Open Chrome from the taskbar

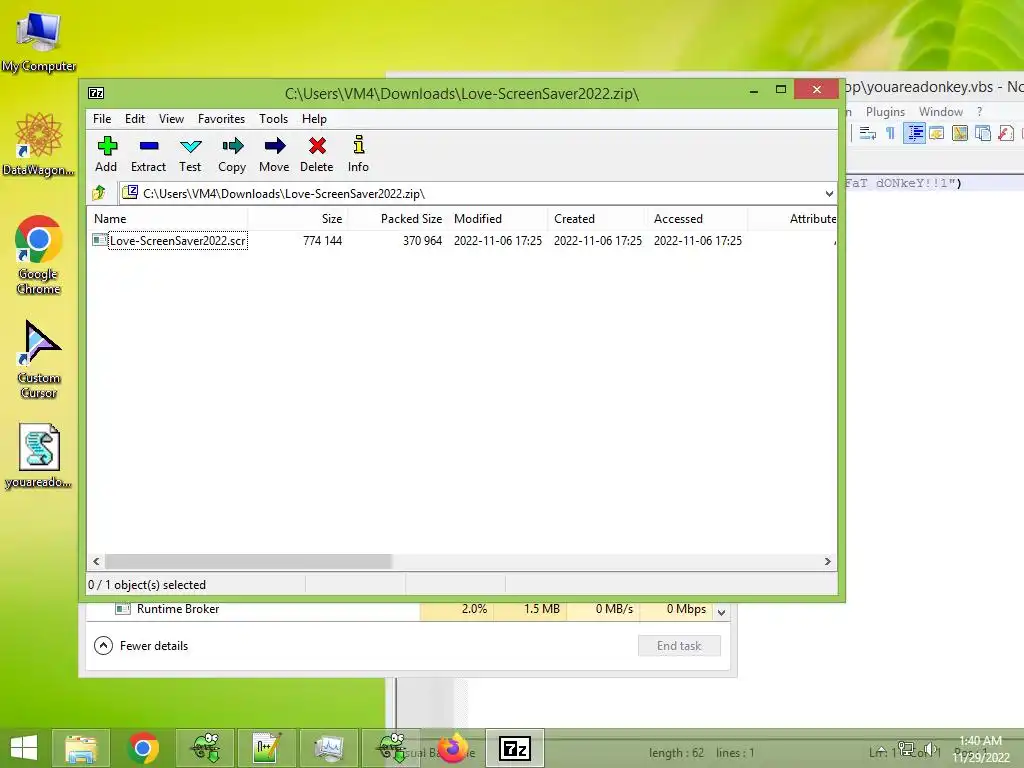coord(143,748)
